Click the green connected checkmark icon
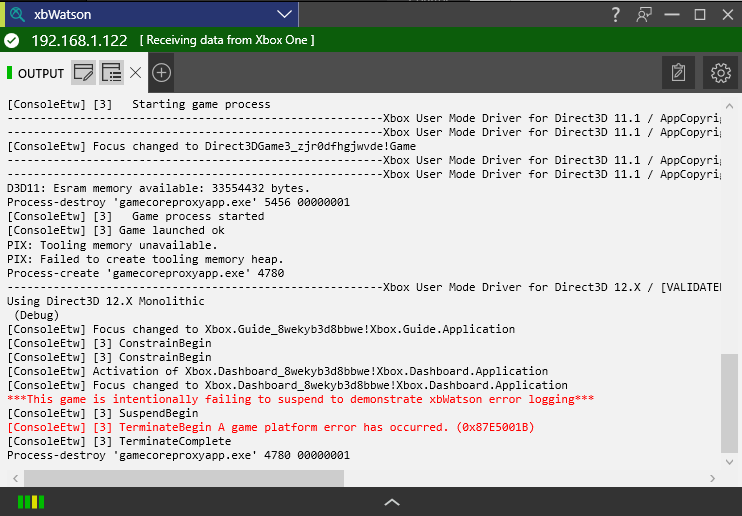This screenshot has width=742, height=516. (x=12, y=40)
